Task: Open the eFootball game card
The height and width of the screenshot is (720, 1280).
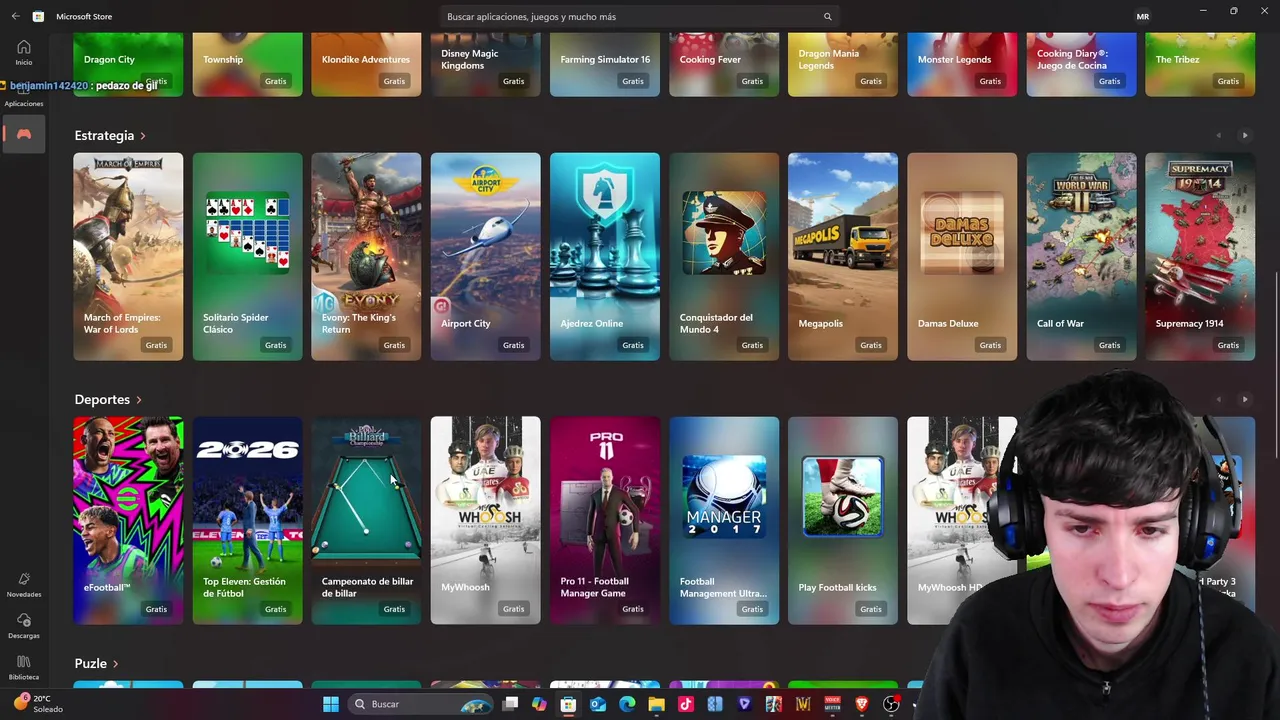Action: click(128, 520)
